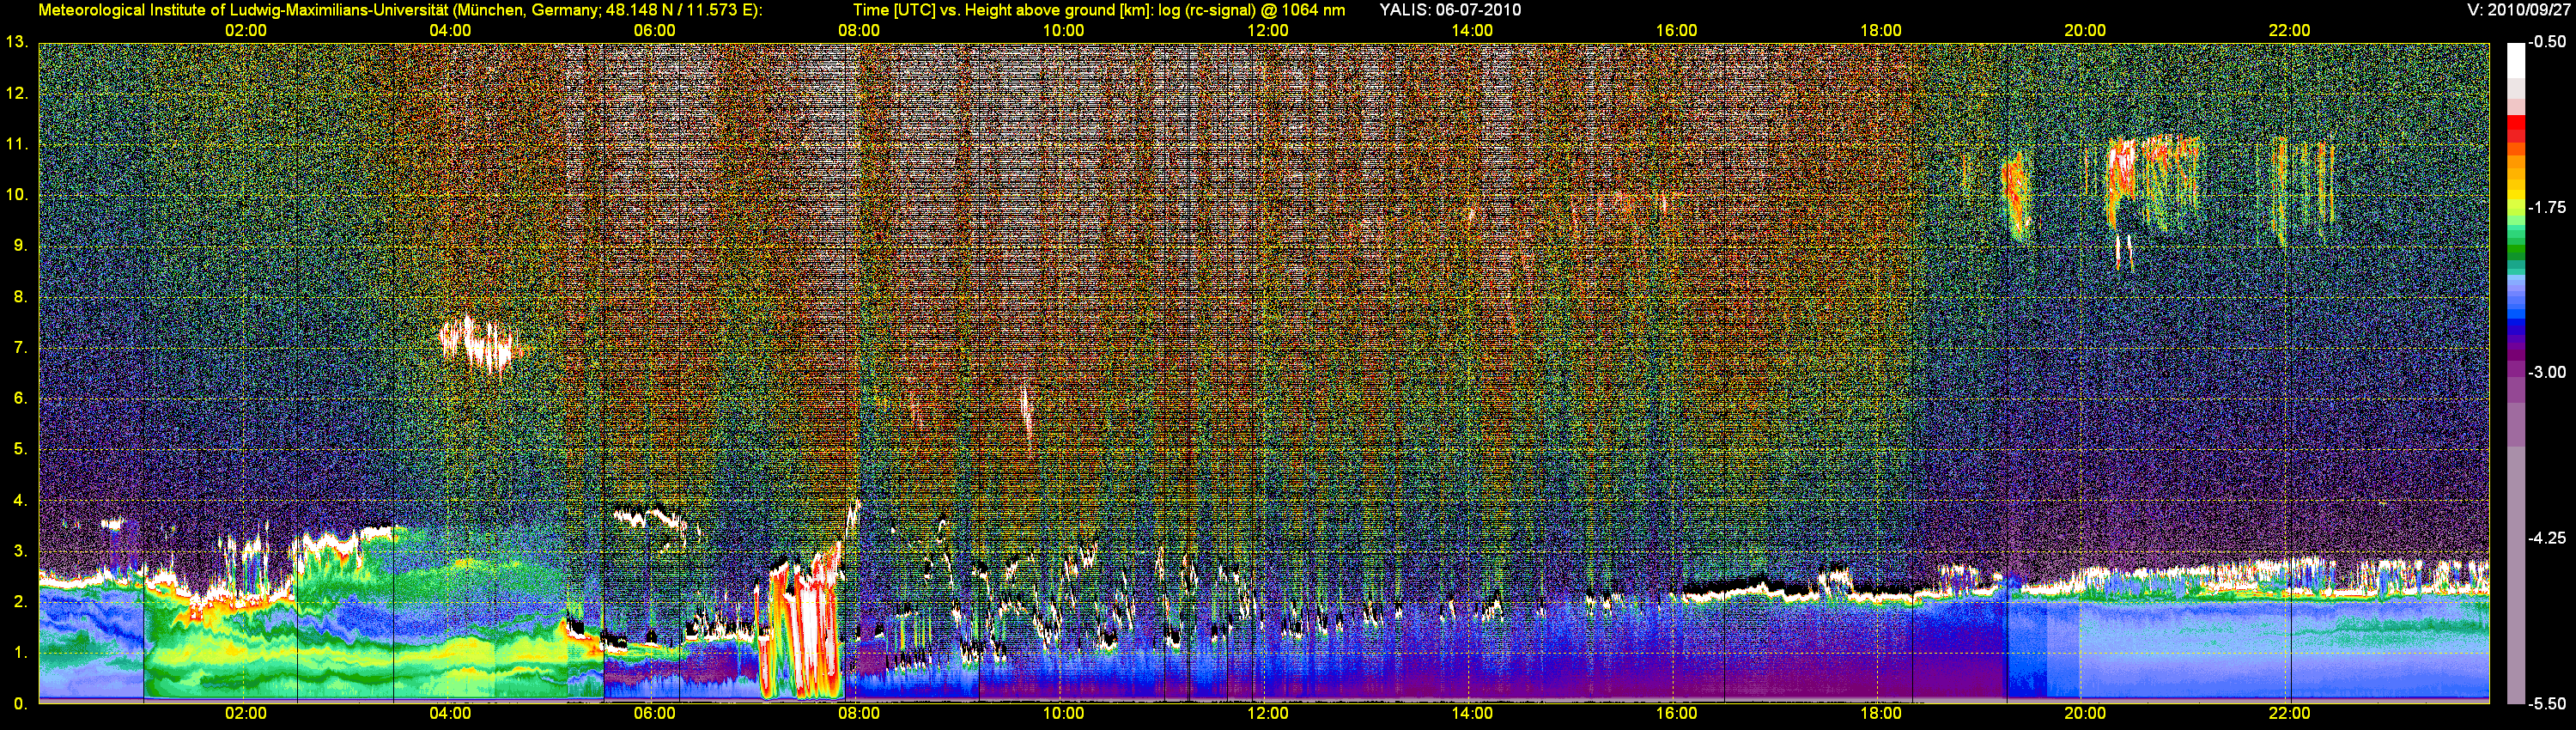Click the 16:00 label on bottom time axis

pyautogui.click(x=1676, y=713)
